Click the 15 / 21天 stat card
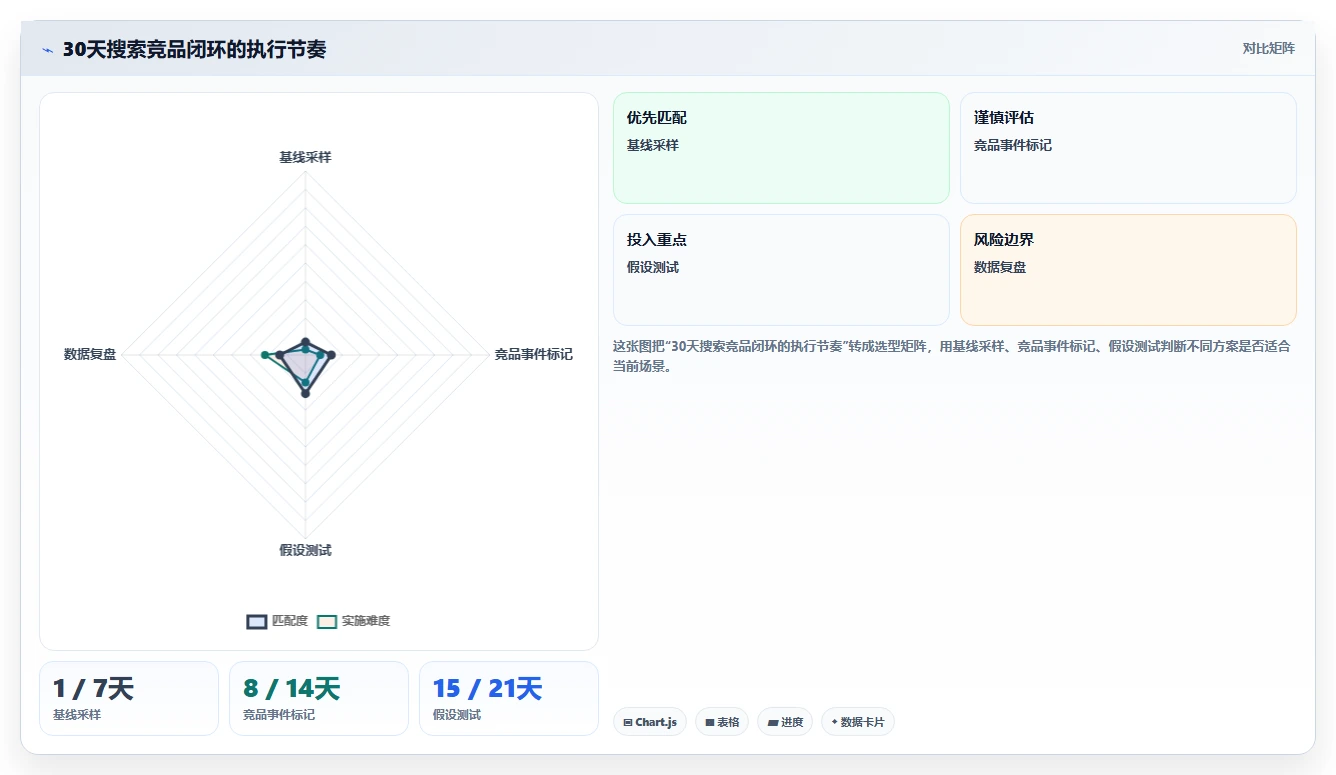This screenshot has height=775, width=1336. point(509,698)
